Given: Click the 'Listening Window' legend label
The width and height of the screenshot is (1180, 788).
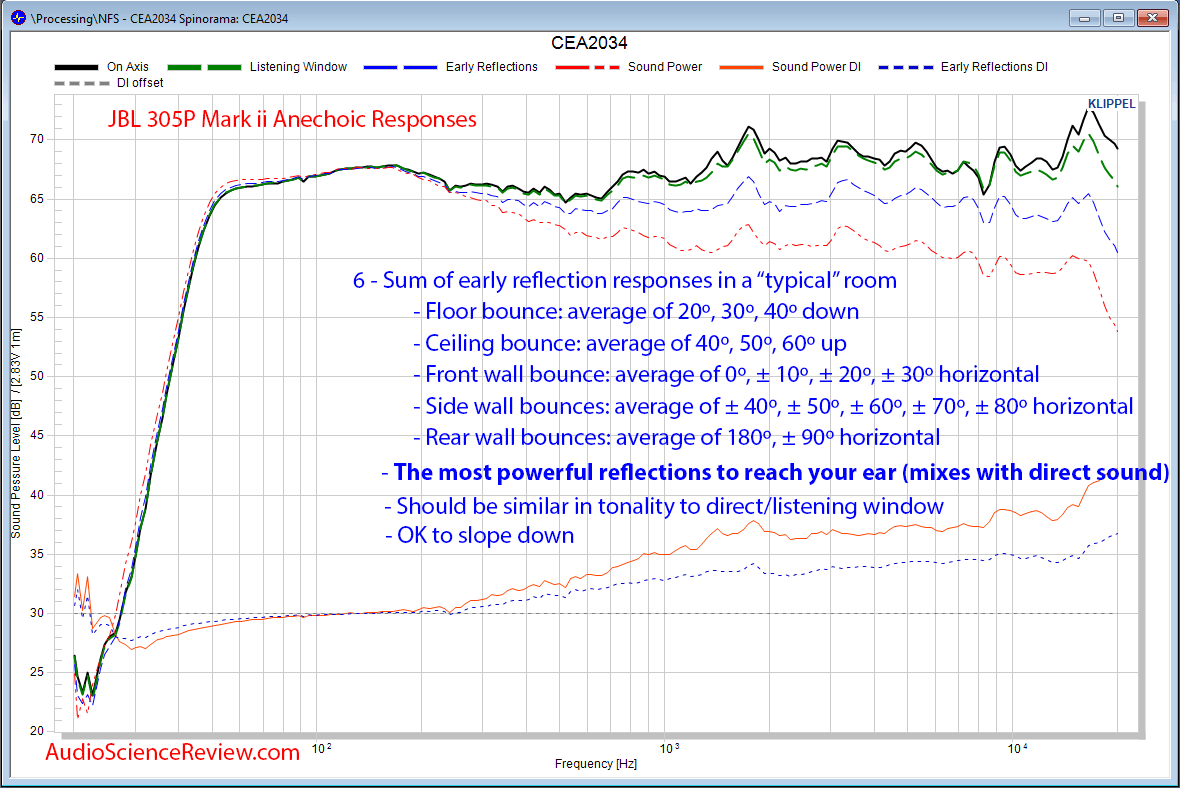Looking at the screenshot, I should [x=298, y=67].
